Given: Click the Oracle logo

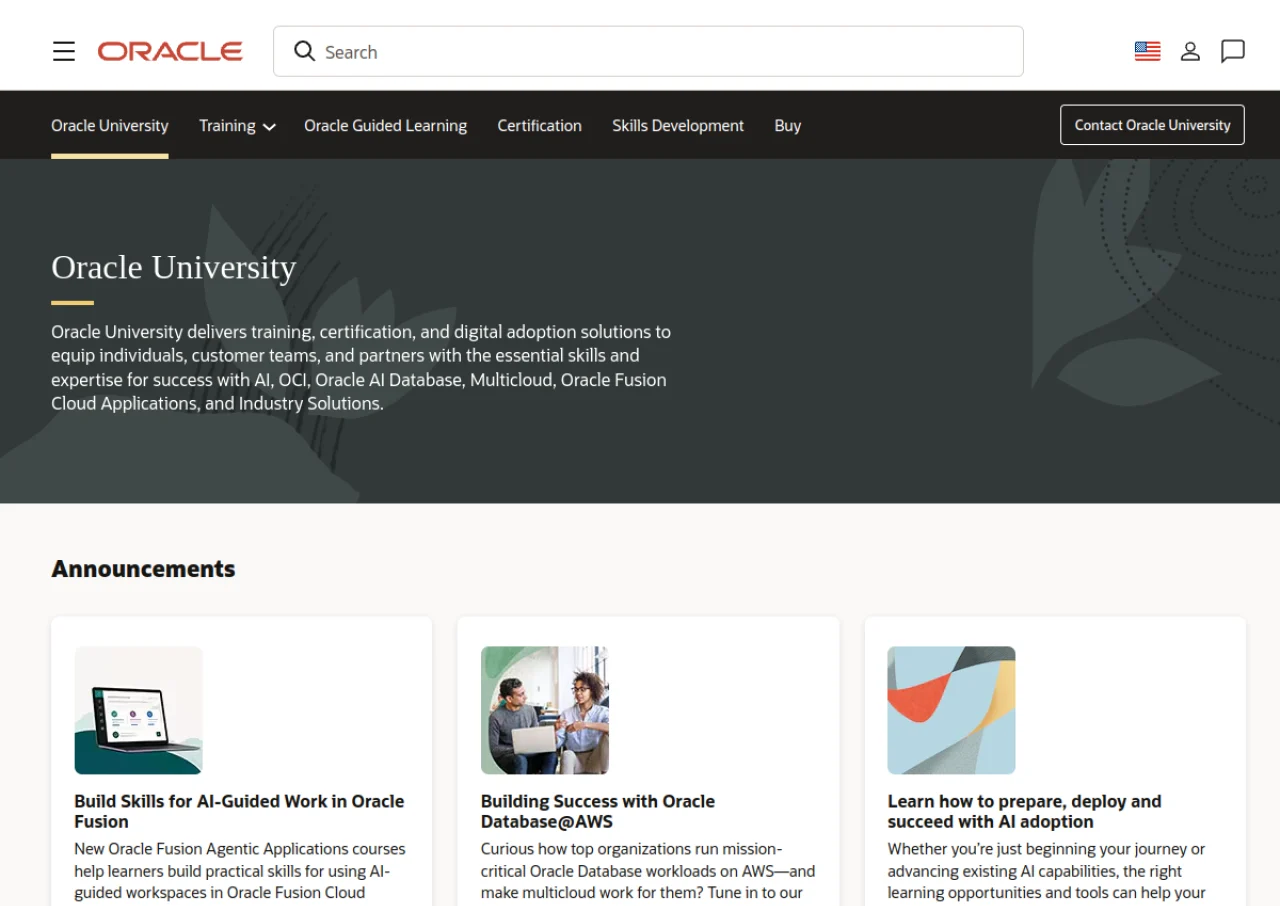Looking at the screenshot, I should pyautogui.click(x=170, y=51).
